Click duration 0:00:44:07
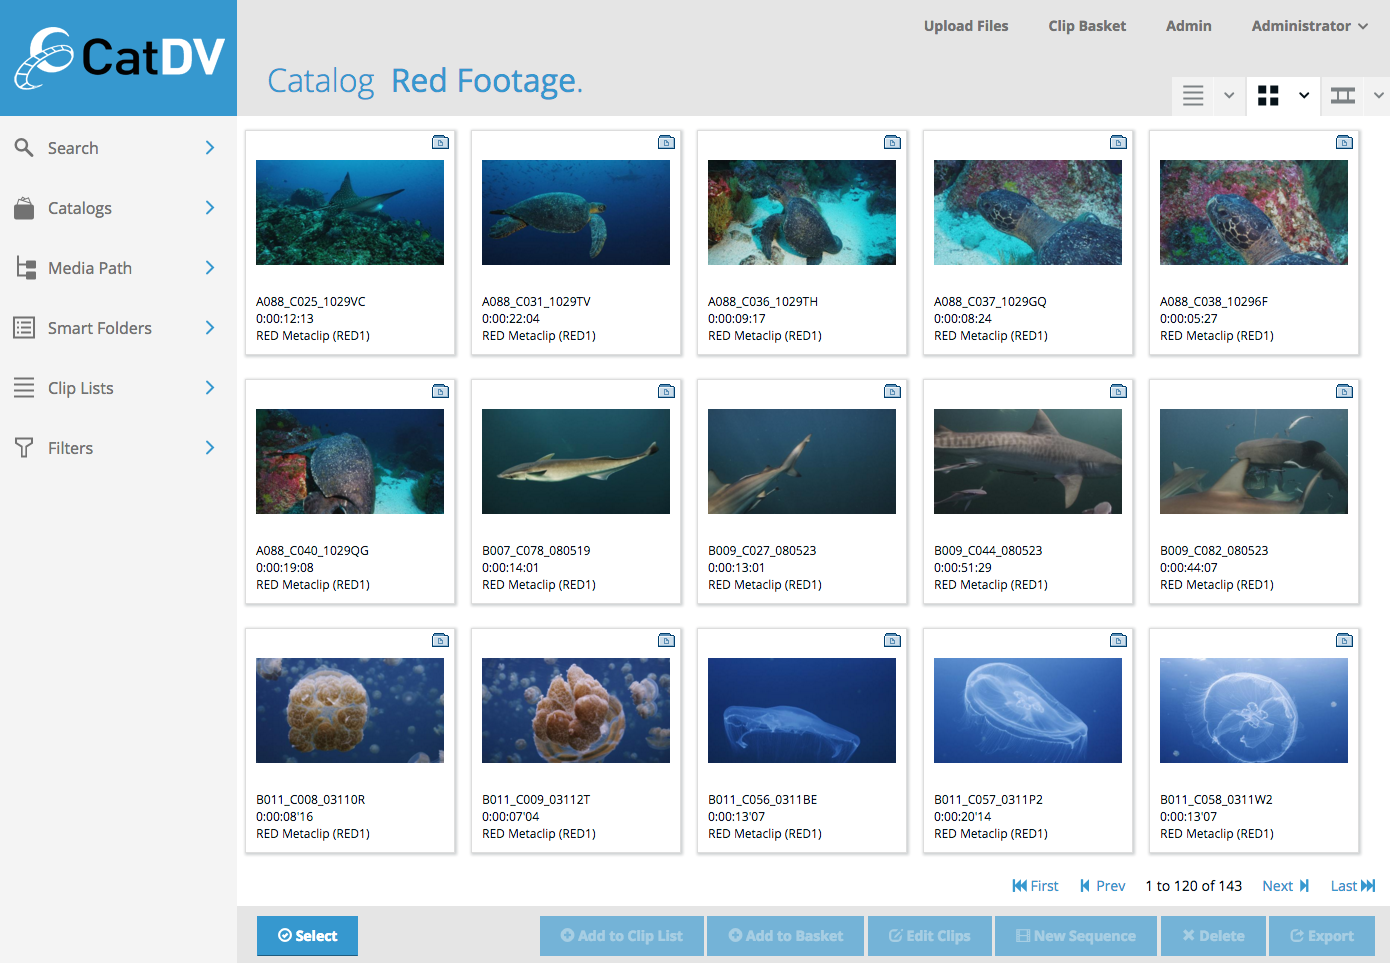 [x=1189, y=568]
